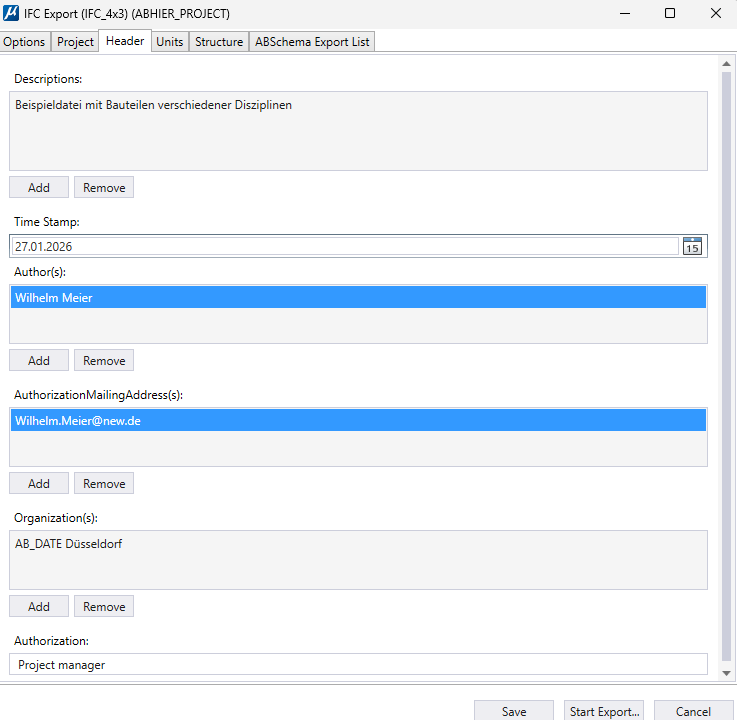The image size is (737, 720).
Task: Add a new organization
Action: 39,607
